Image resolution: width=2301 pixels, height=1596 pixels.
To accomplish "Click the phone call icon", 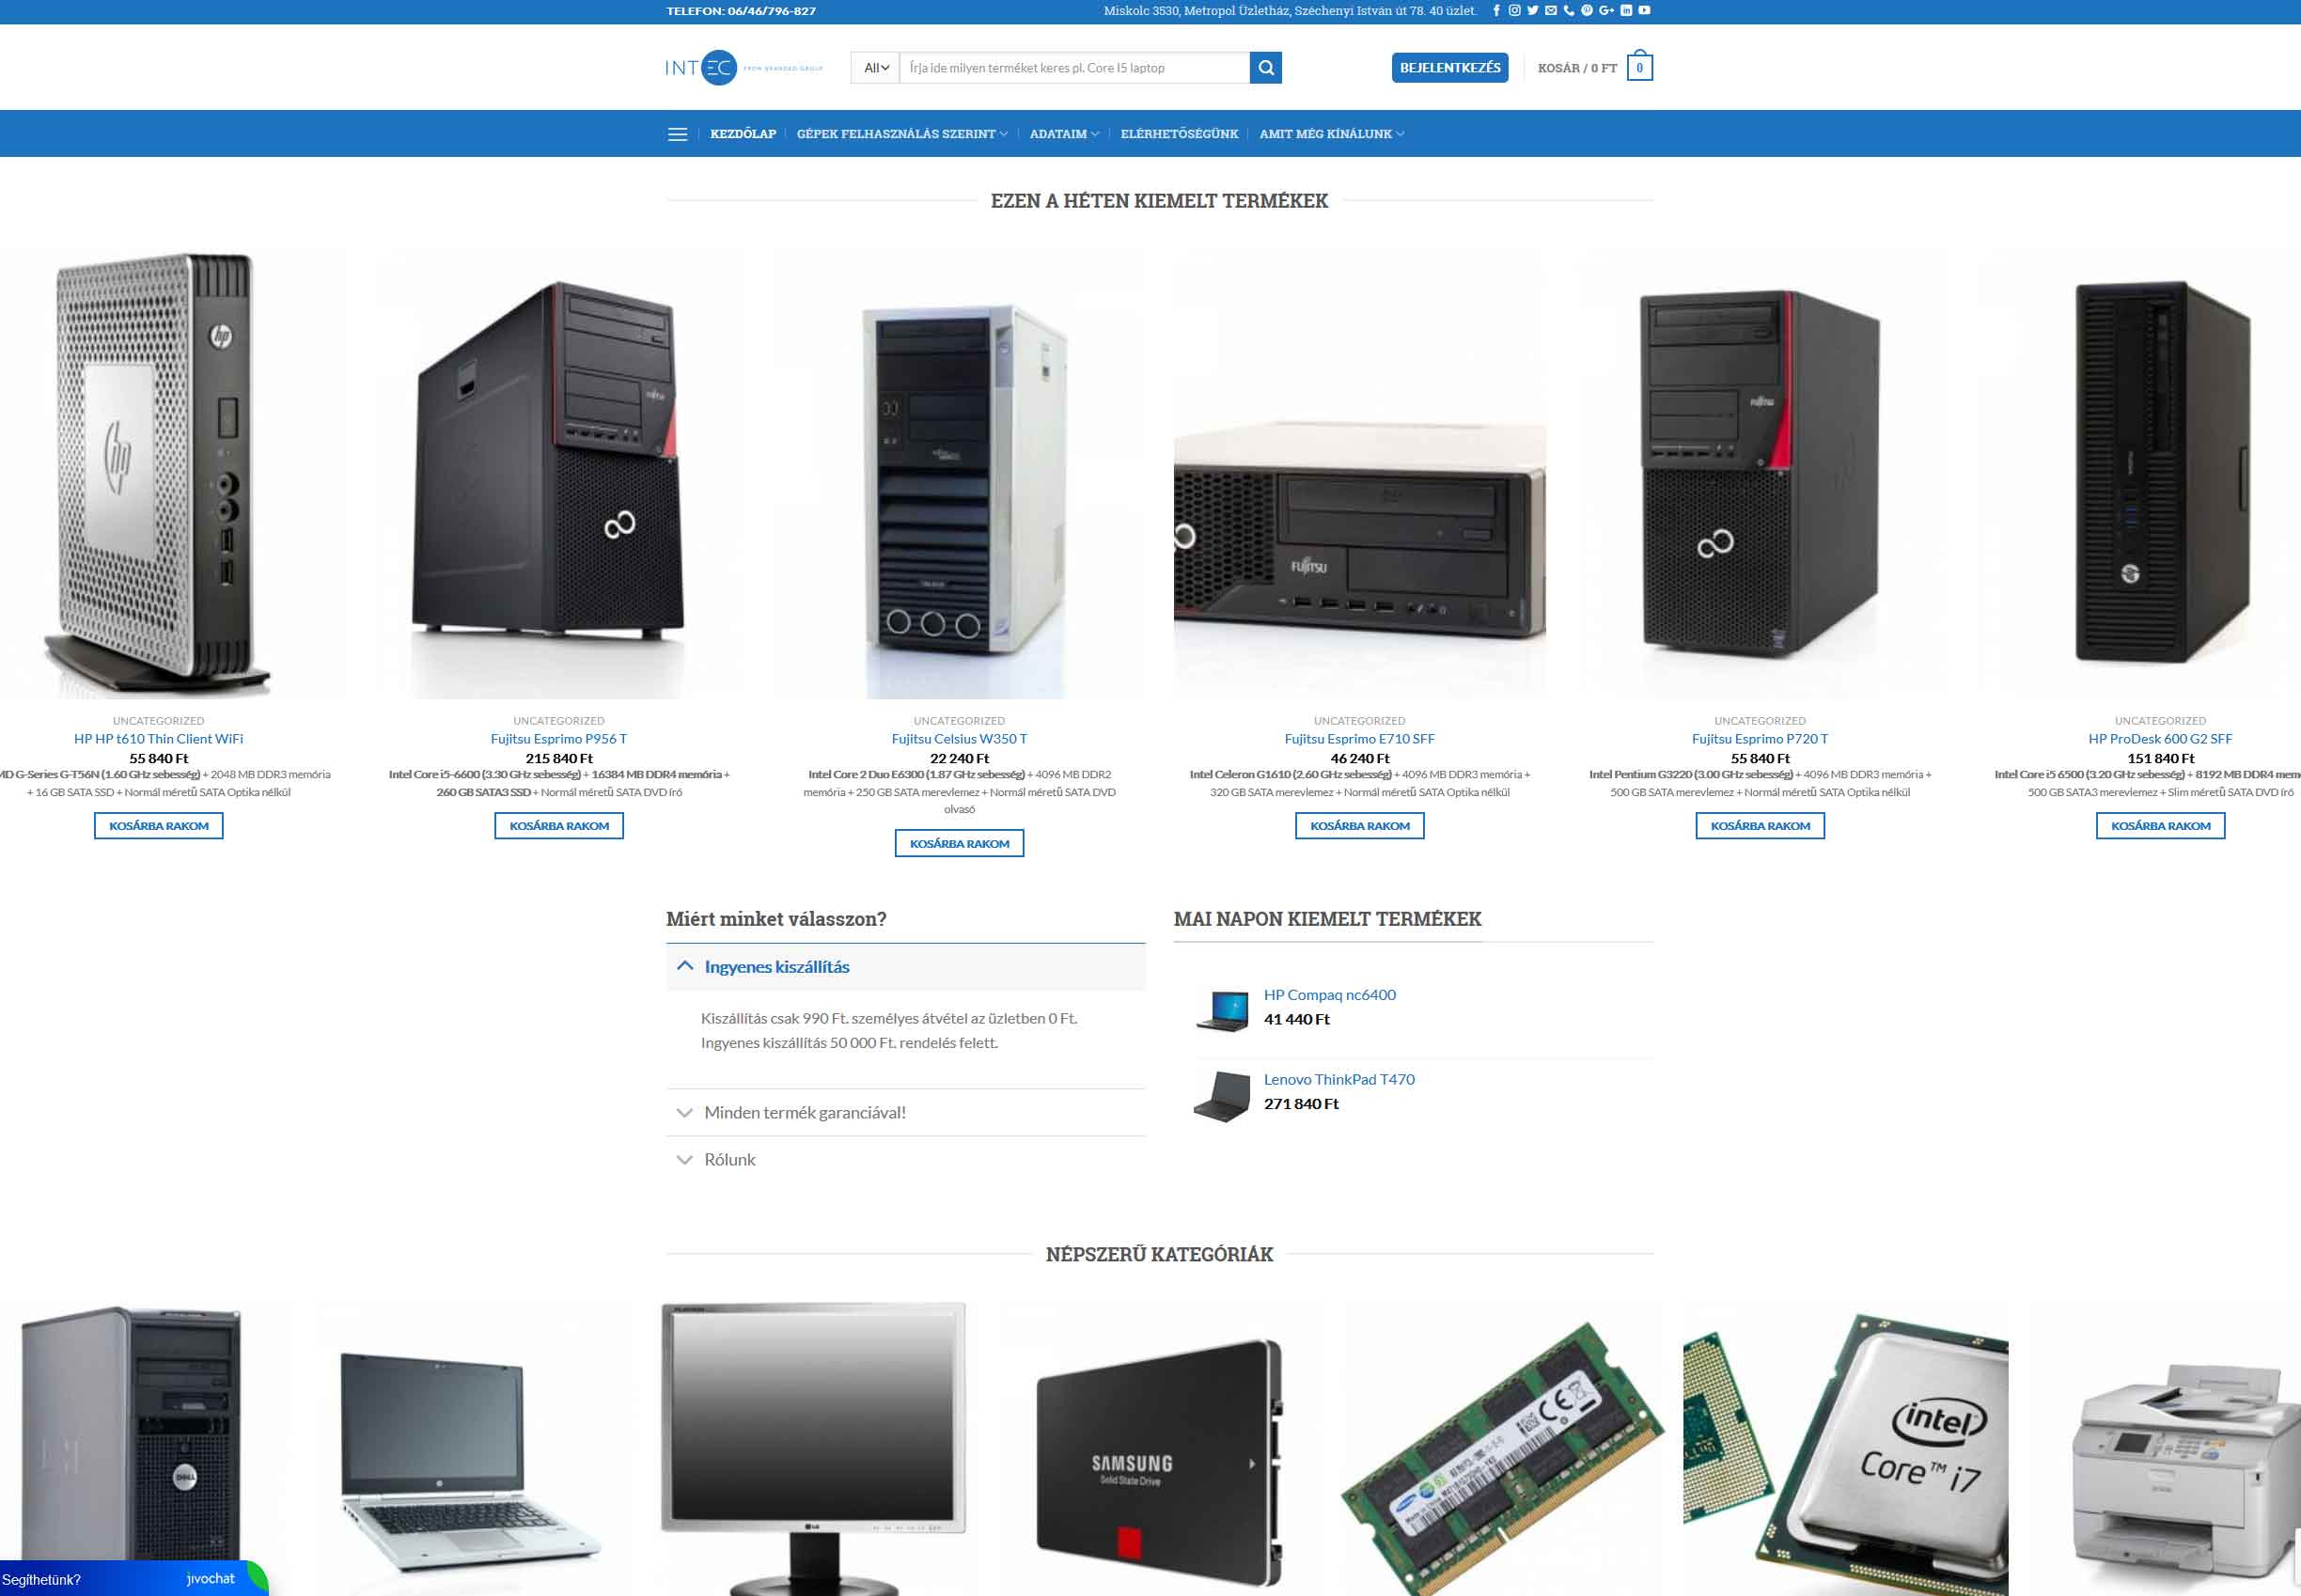I will [x=1569, y=11].
